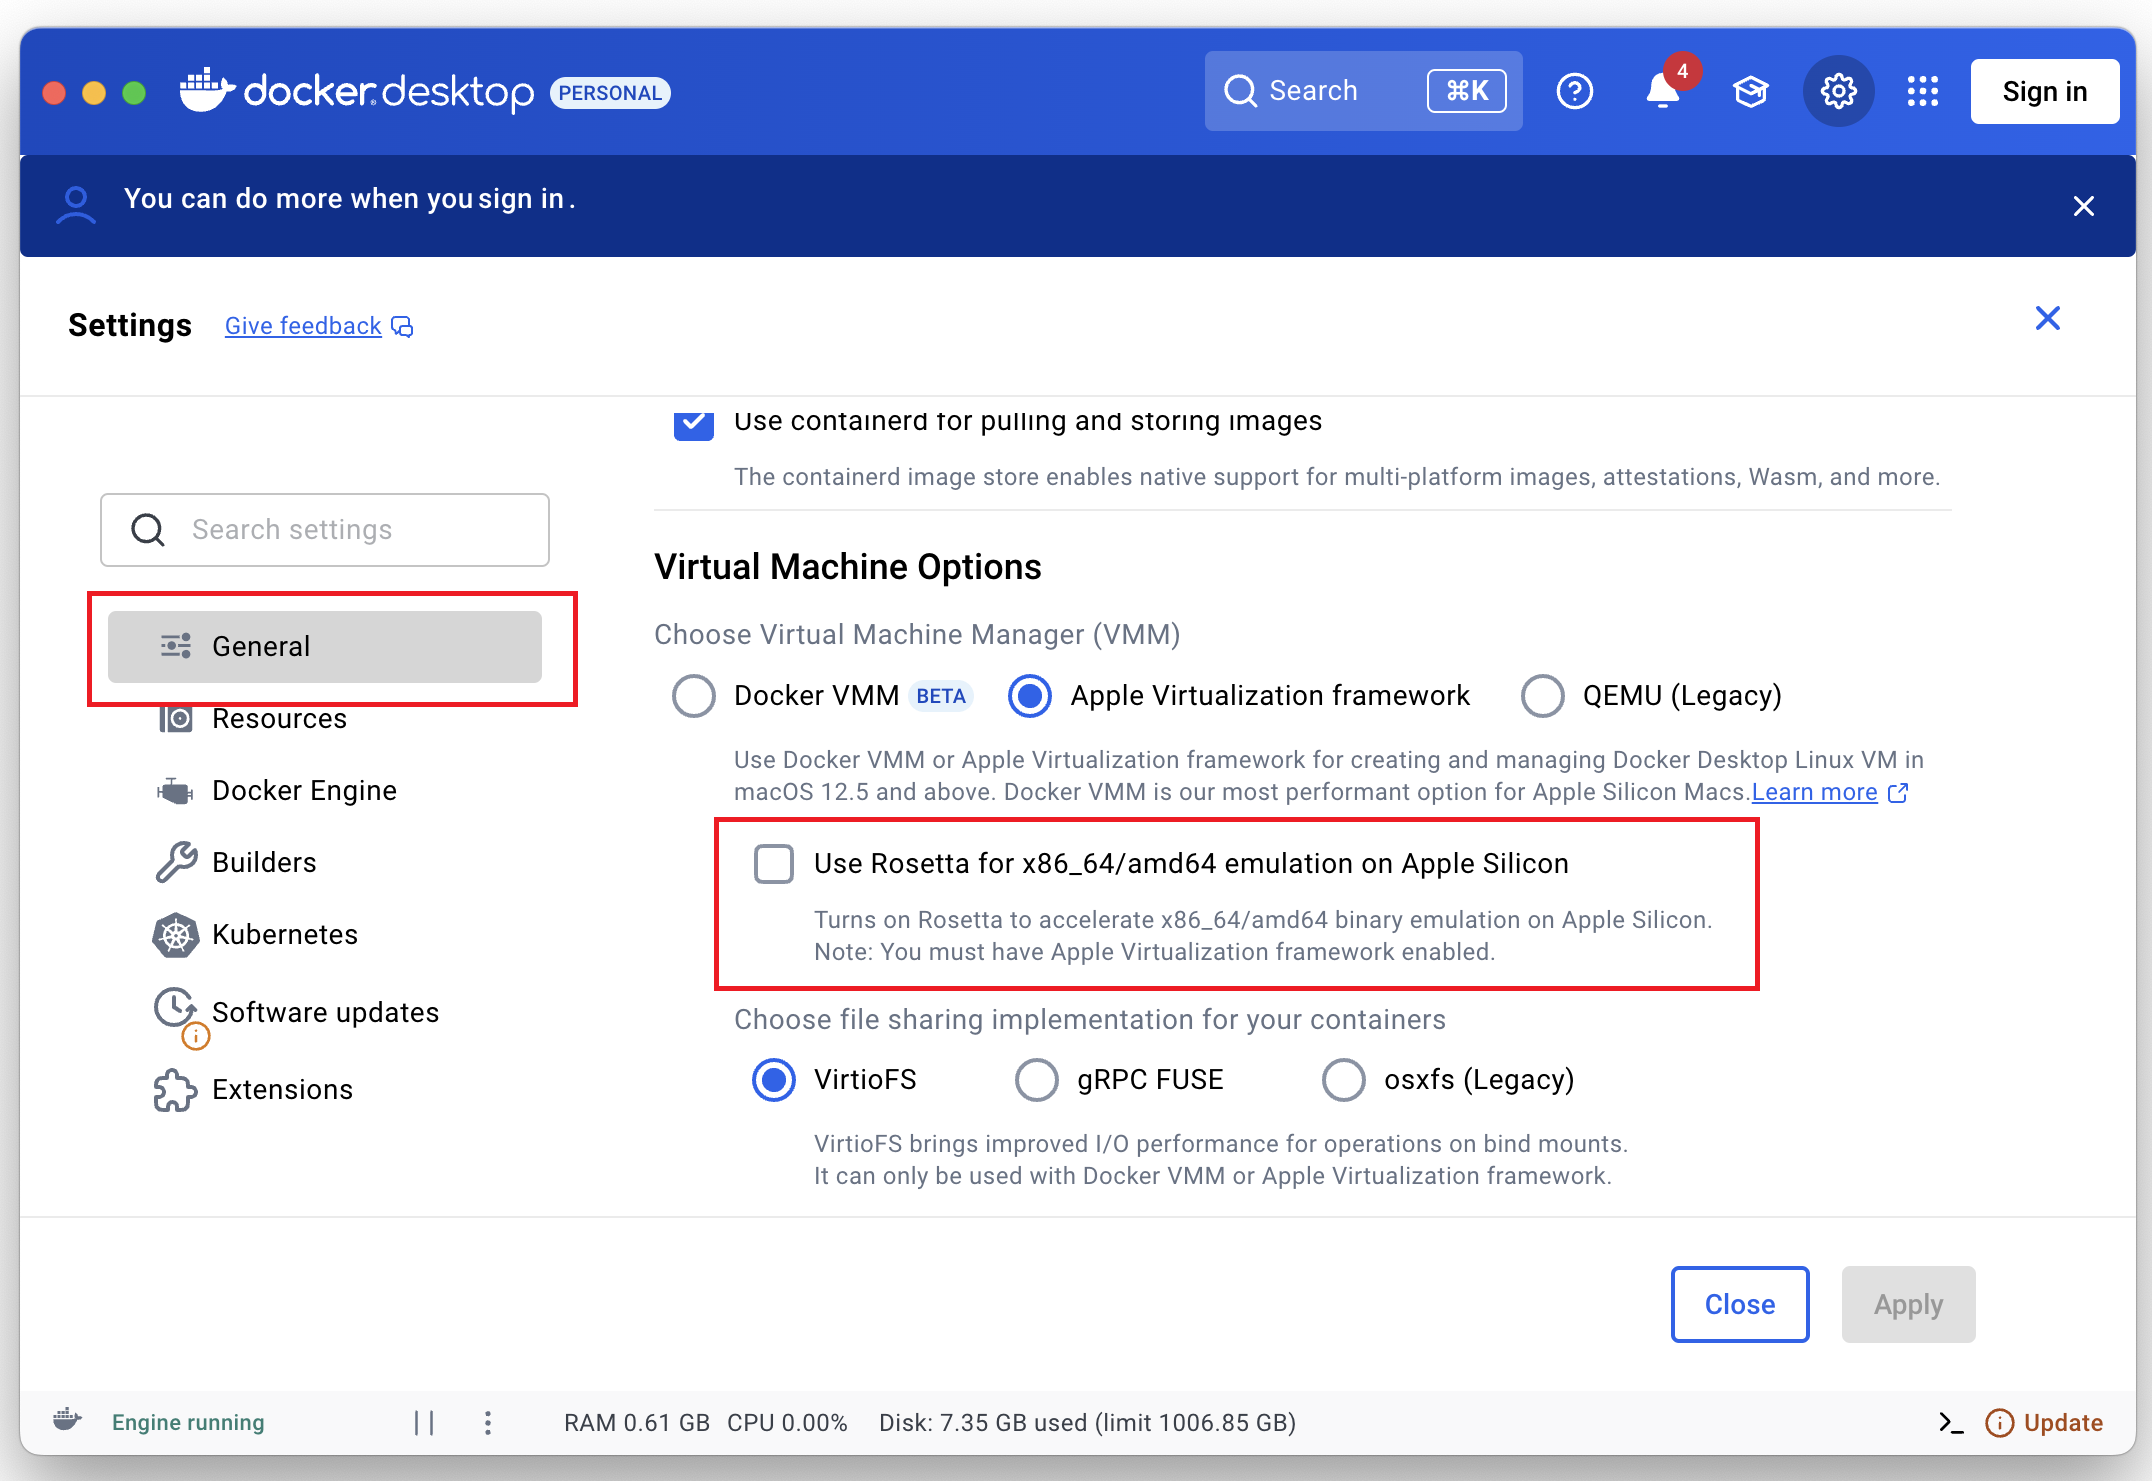Select VirtioFS file sharing
The width and height of the screenshot is (2152, 1481).
pyautogui.click(x=773, y=1080)
